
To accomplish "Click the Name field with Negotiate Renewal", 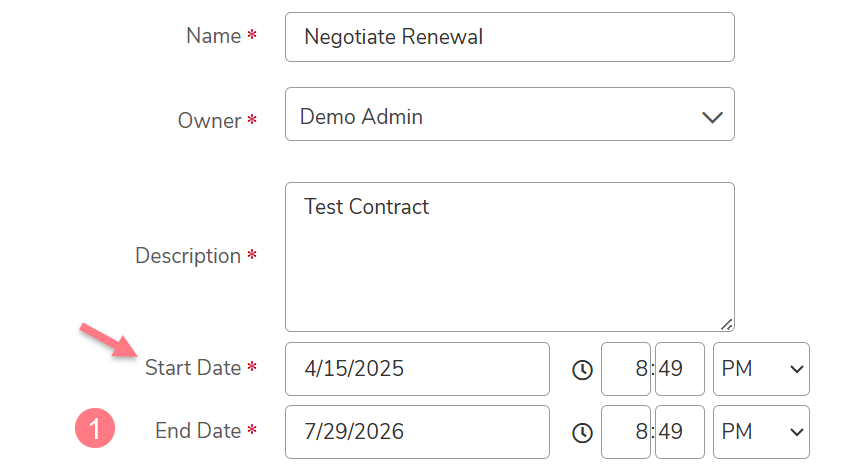I will (x=510, y=37).
